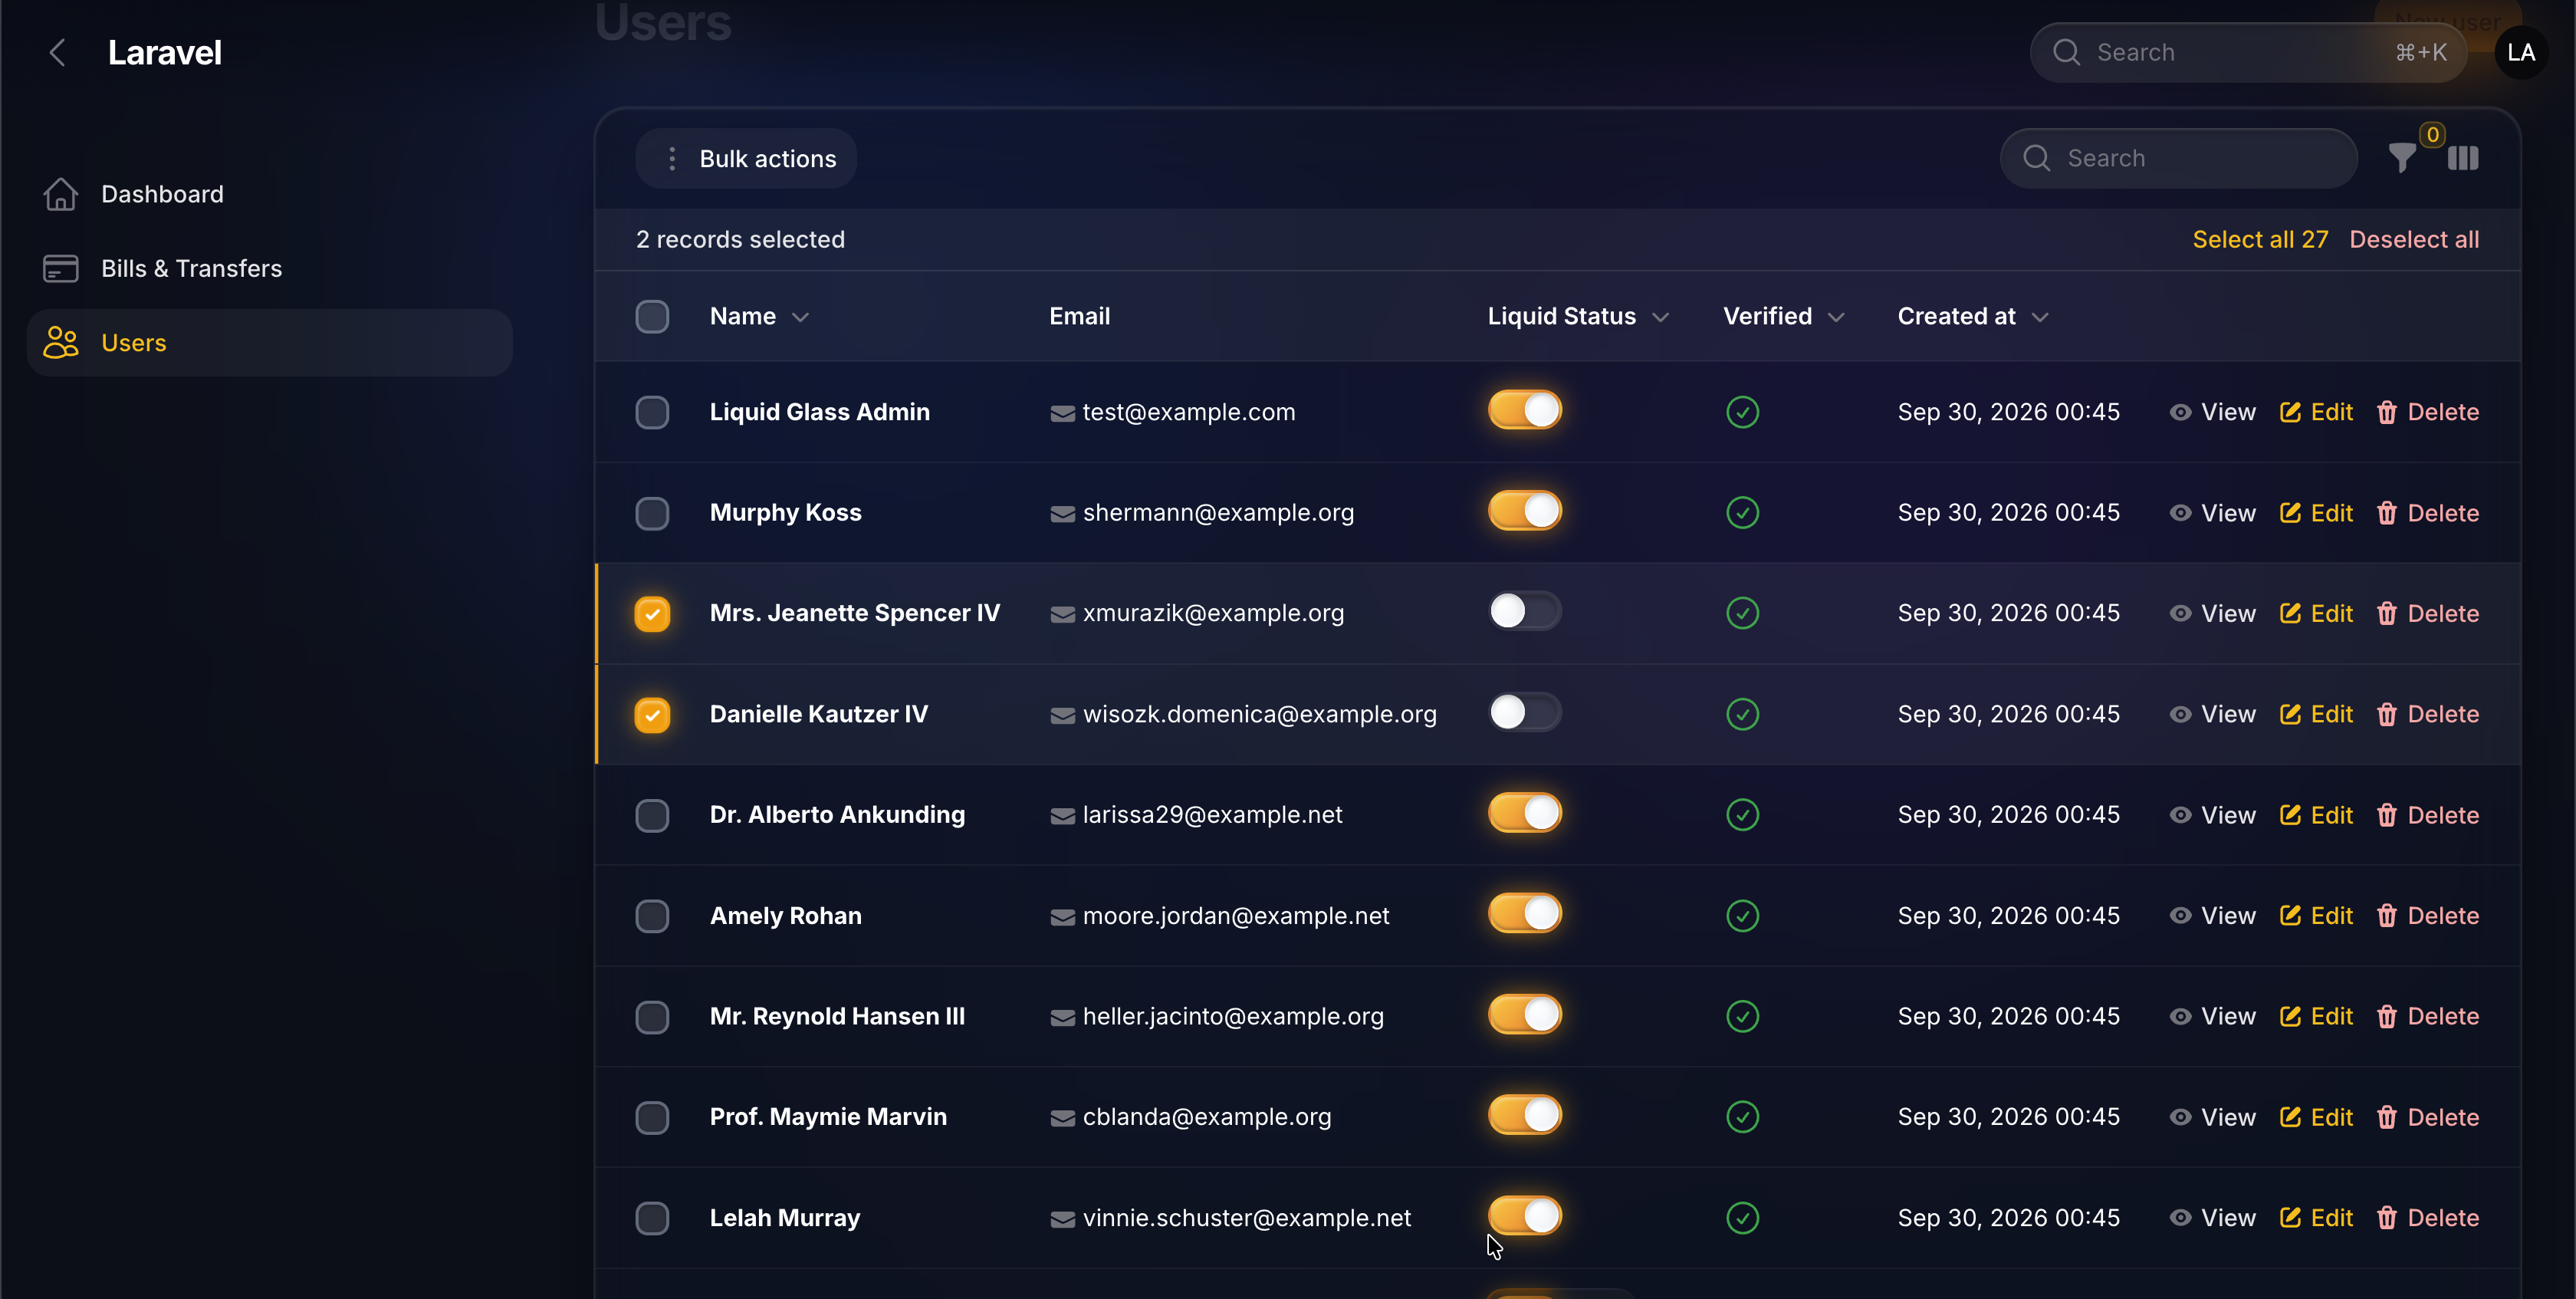Open the Users sidebar item
Image resolution: width=2576 pixels, height=1299 pixels.
tap(270, 343)
